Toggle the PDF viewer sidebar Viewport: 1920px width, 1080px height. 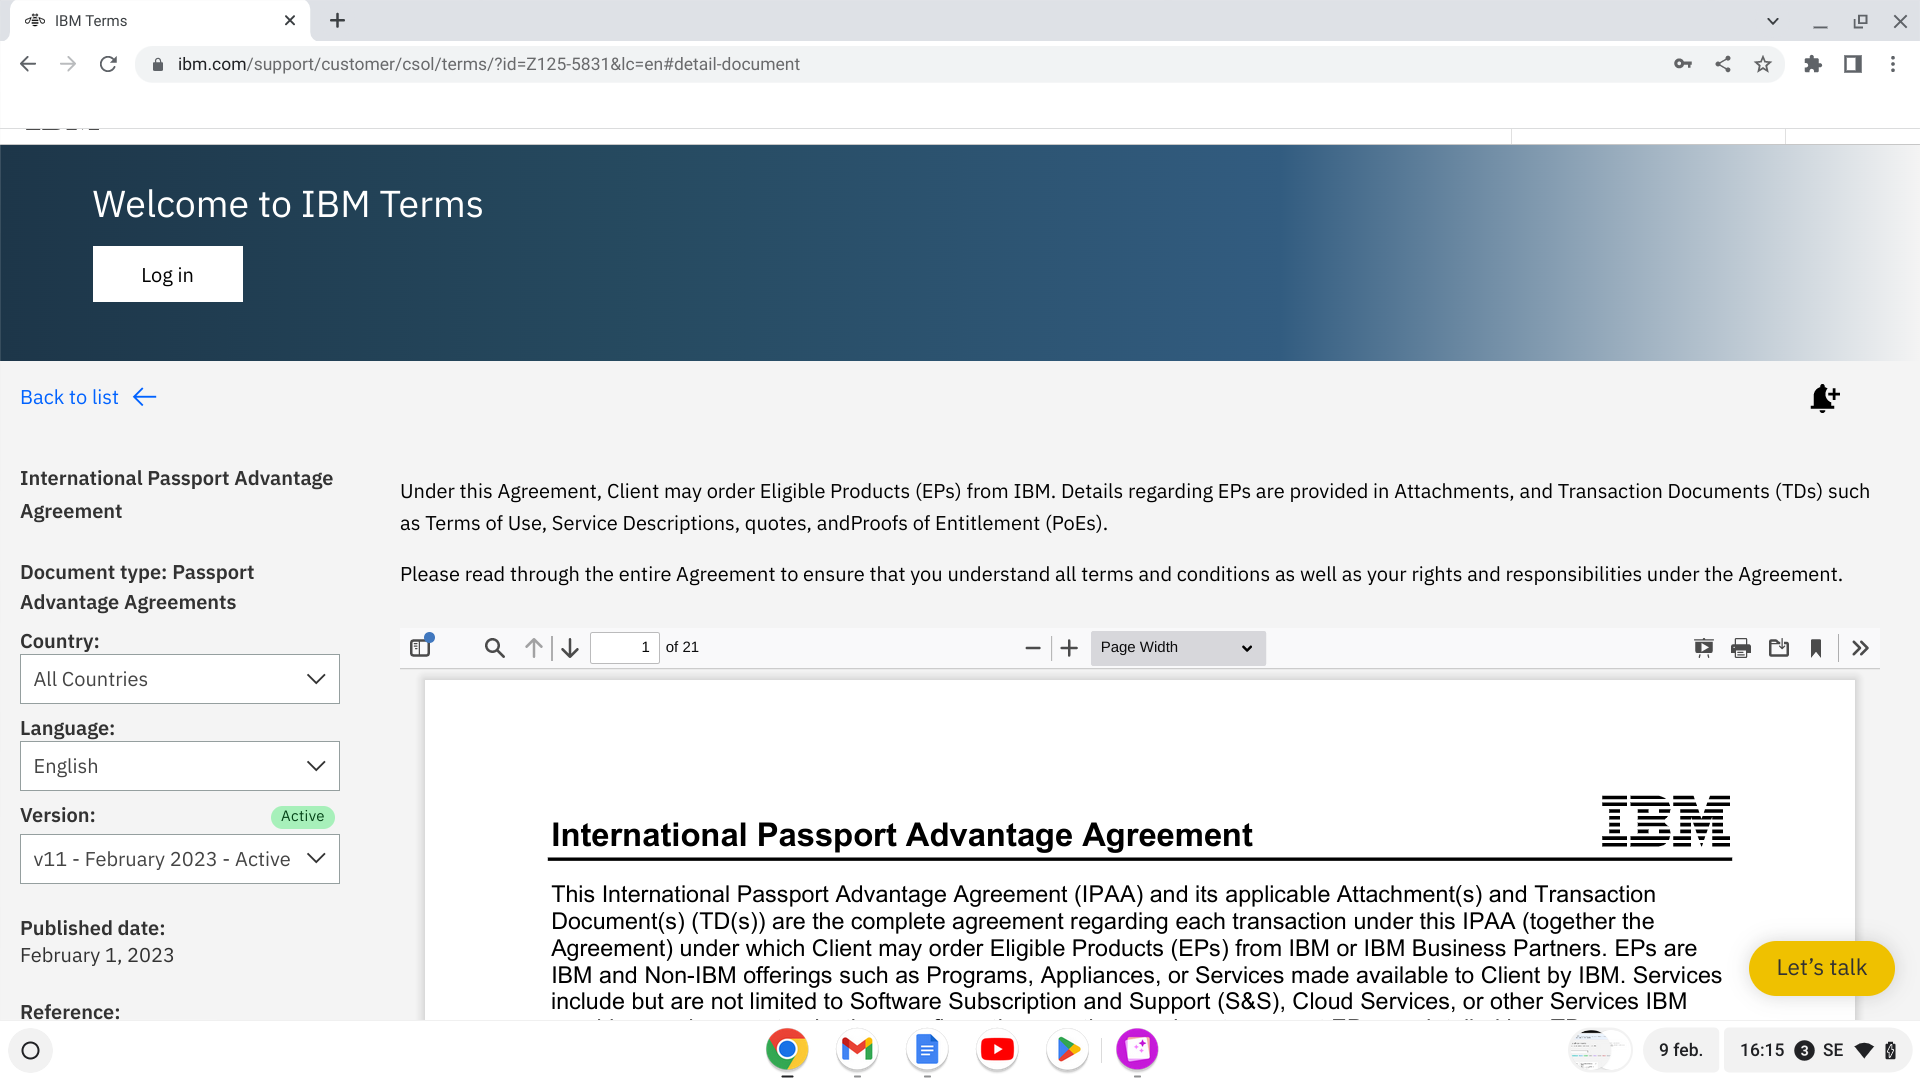tap(421, 647)
